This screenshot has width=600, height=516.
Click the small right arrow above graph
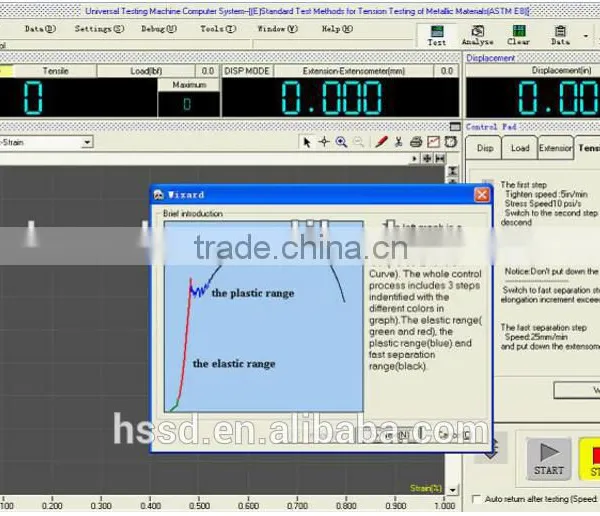(x=414, y=158)
